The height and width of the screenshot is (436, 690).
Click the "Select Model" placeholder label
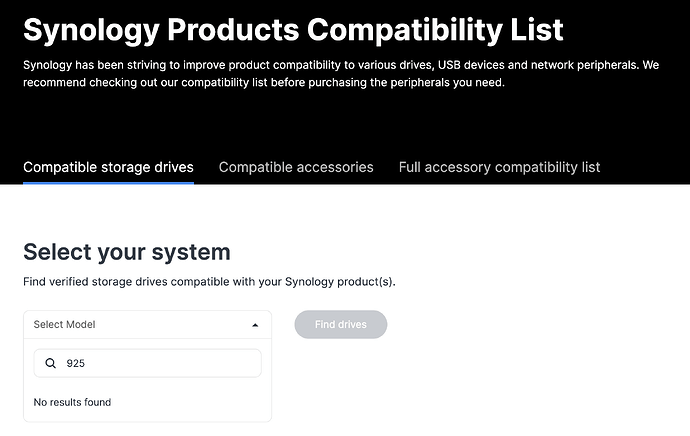[64, 325]
